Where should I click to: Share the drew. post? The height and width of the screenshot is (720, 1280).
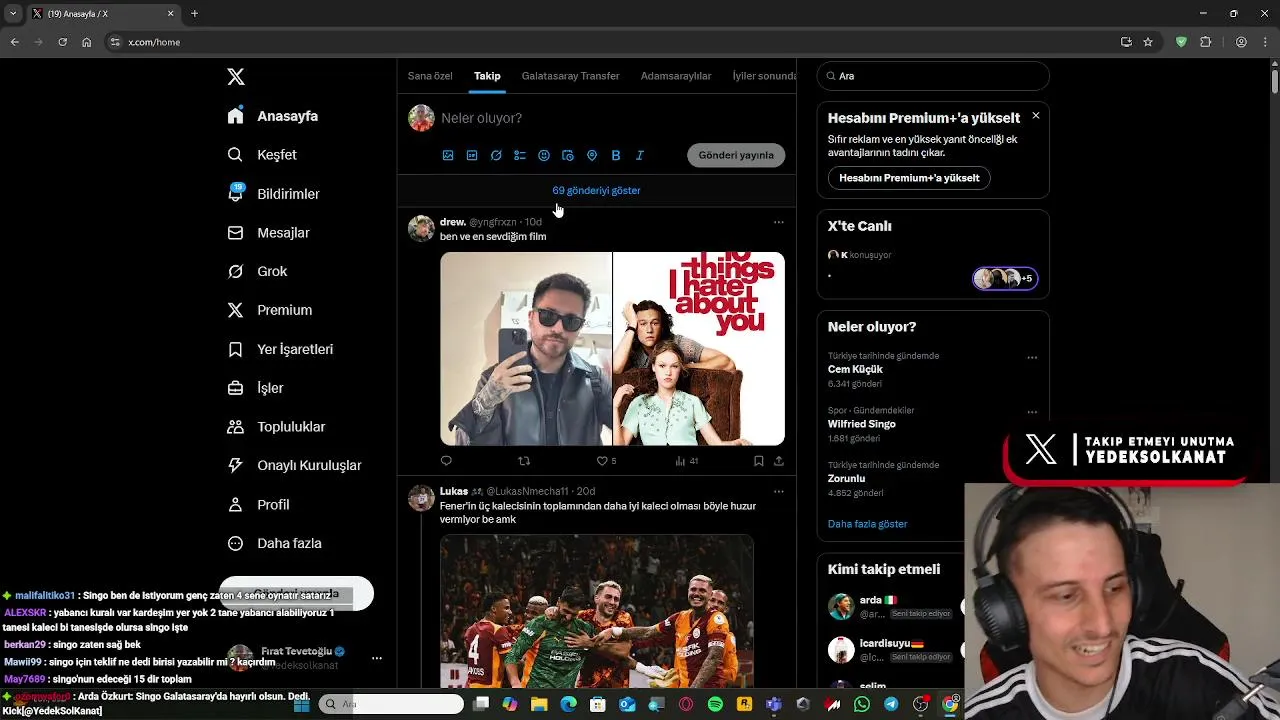(779, 461)
